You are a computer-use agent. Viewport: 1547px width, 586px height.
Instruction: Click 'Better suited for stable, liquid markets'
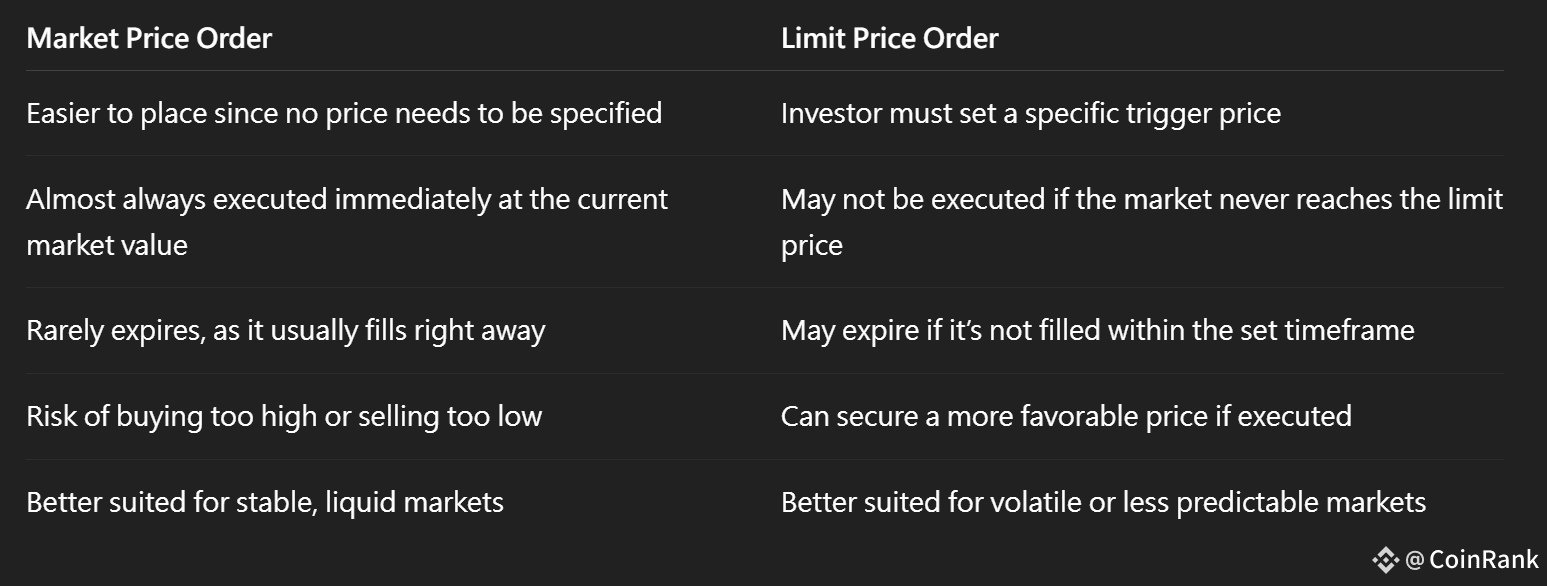pyautogui.click(x=265, y=501)
